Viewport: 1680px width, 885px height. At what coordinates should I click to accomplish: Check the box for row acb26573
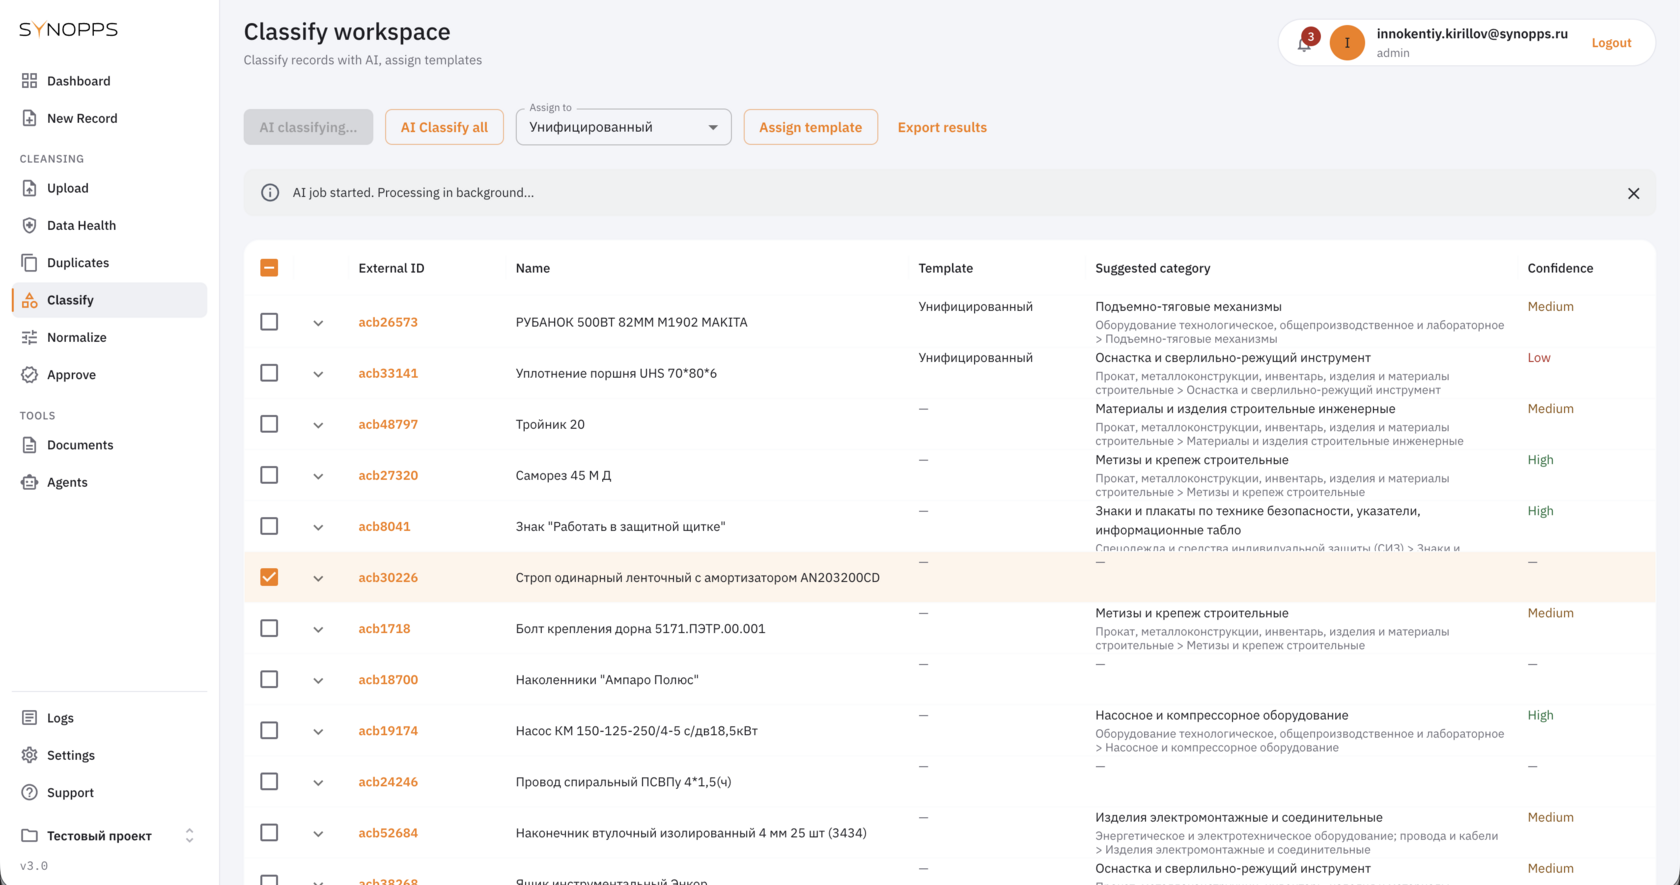point(269,322)
